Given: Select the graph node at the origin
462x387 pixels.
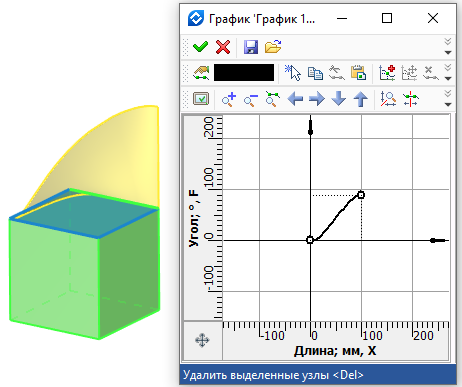Looking at the screenshot, I should (310, 240).
